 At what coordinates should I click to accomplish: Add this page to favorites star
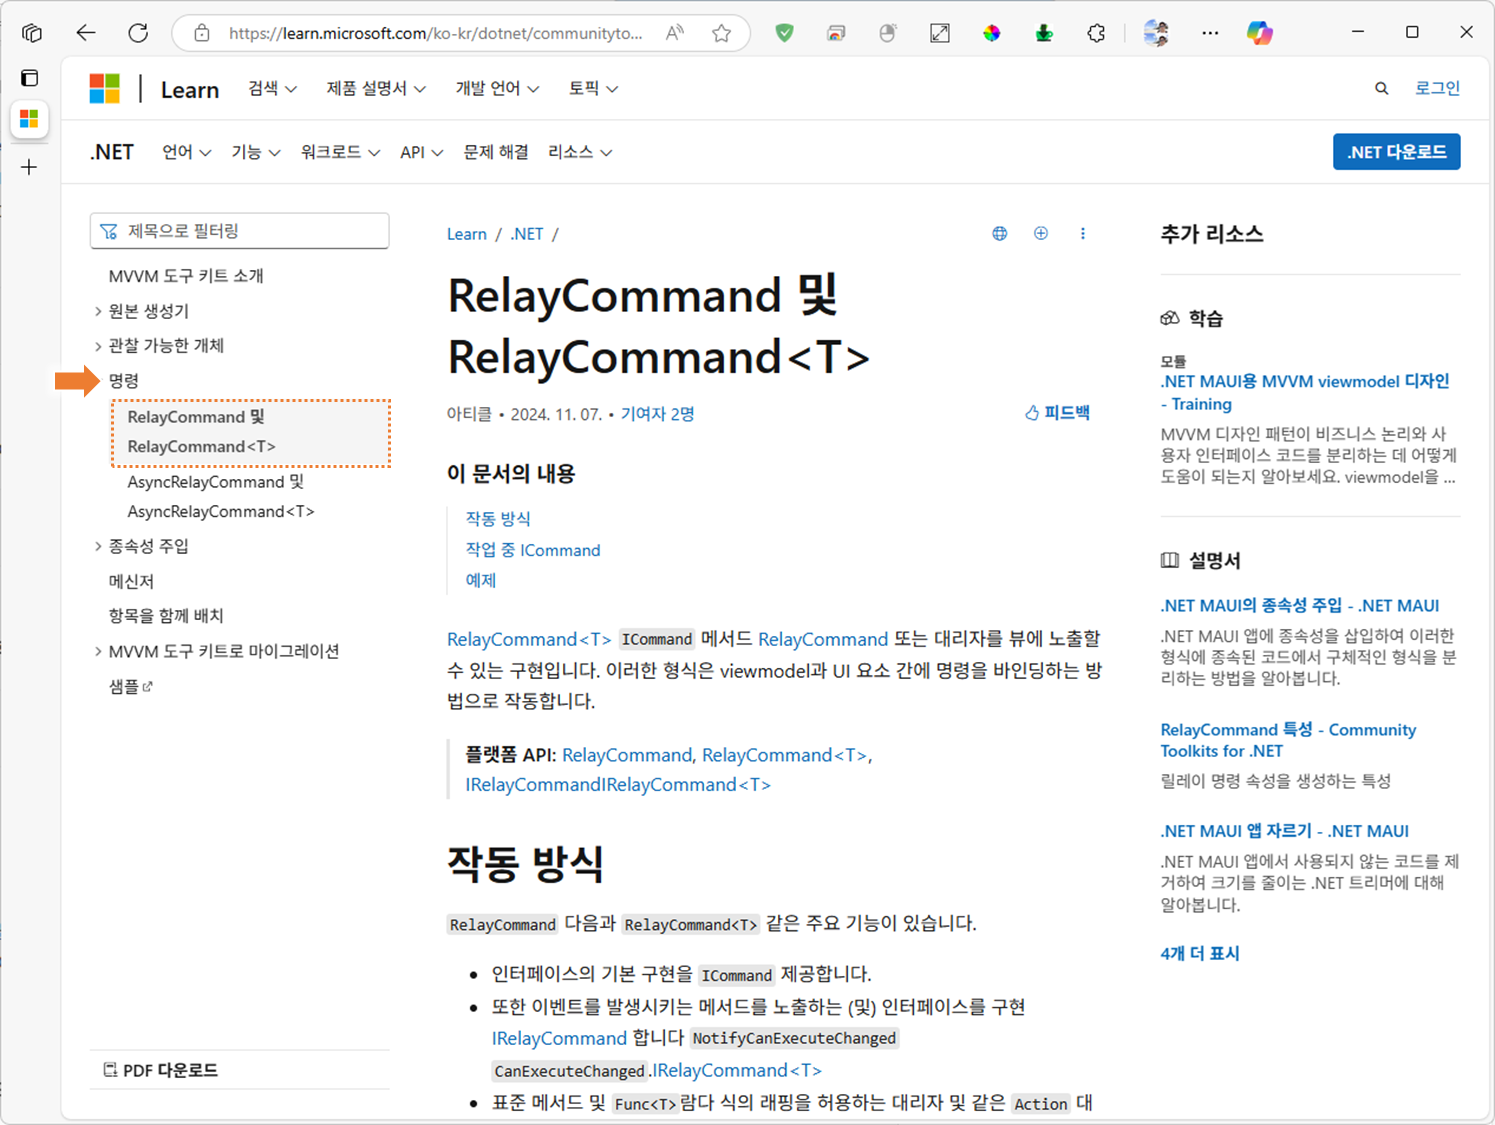(721, 33)
